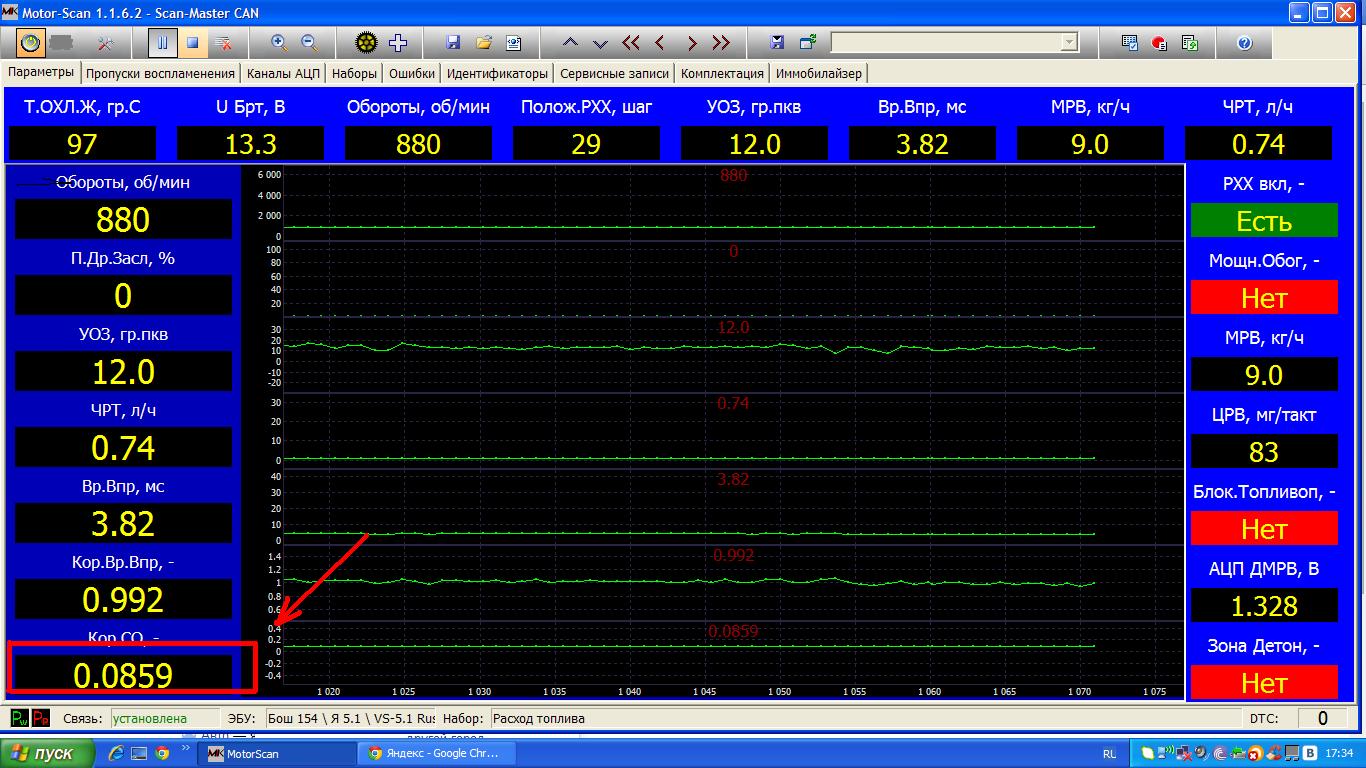The height and width of the screenshot is (768, 1366).
Task: Open the пуск Start button
Action: (x=48, y=753)
